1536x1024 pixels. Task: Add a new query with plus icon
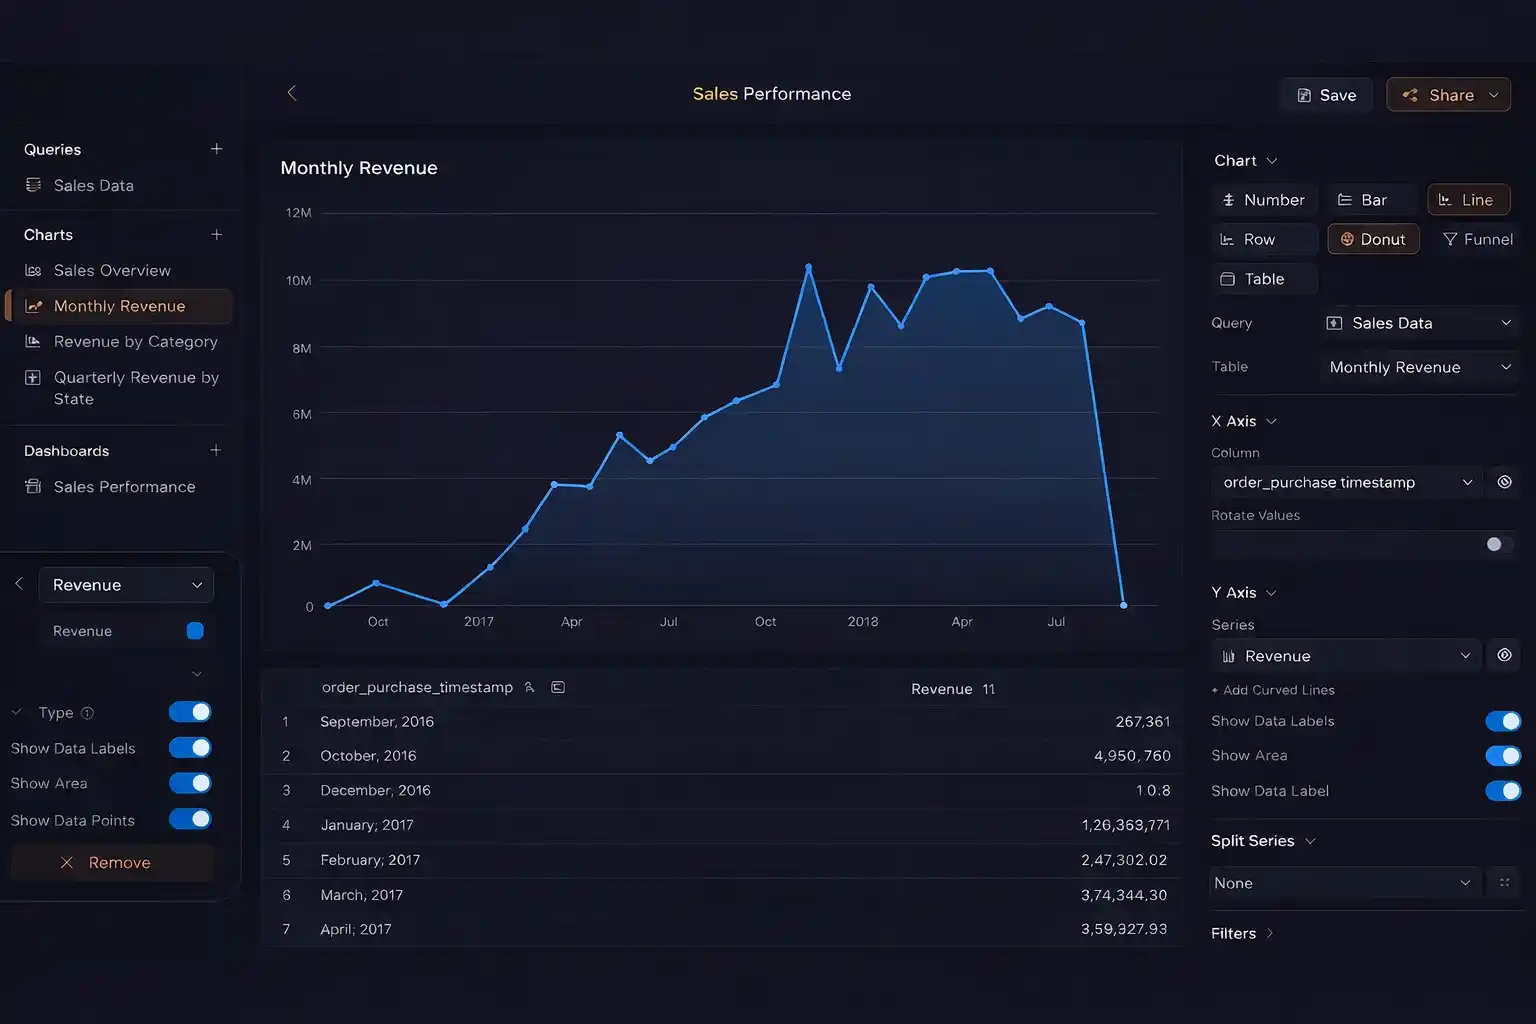pos(216,149)
